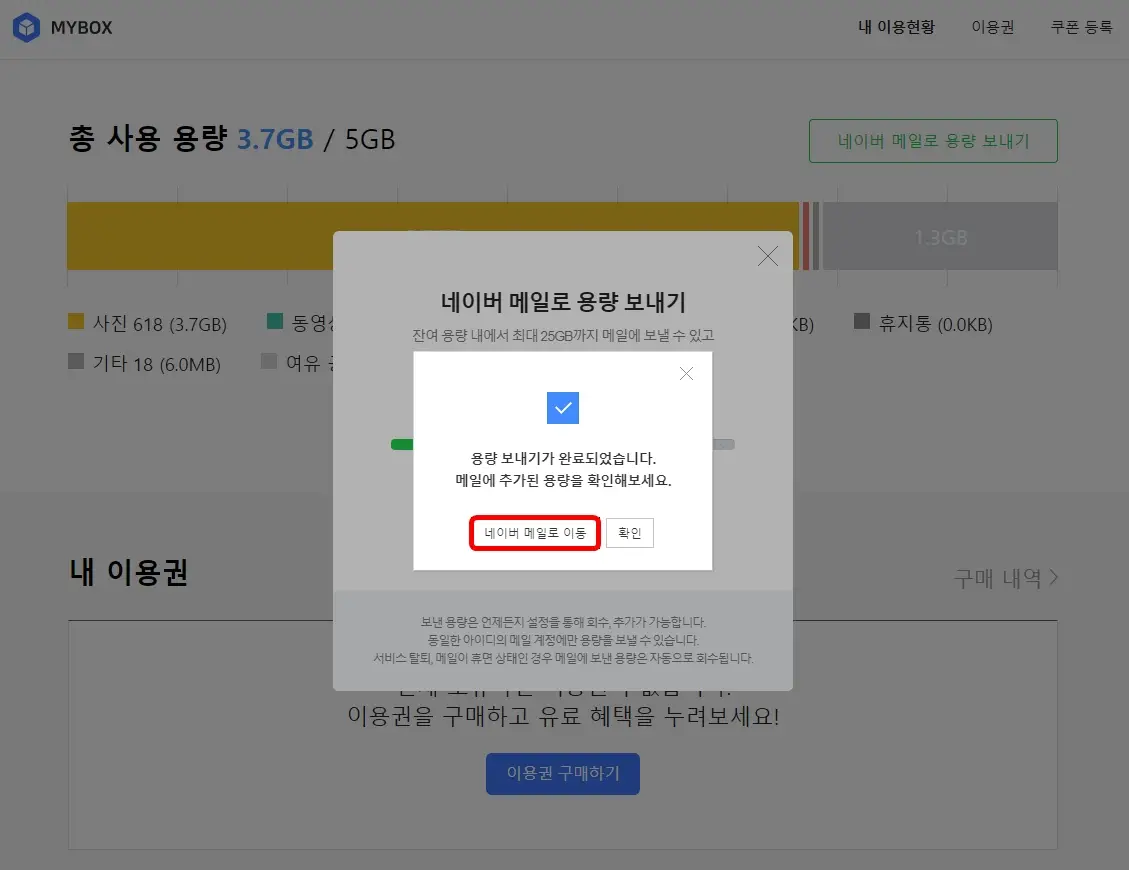Click the blue checkmark success icon
The height and width of the screenshot is (870, 1129).
pos(562,407)
